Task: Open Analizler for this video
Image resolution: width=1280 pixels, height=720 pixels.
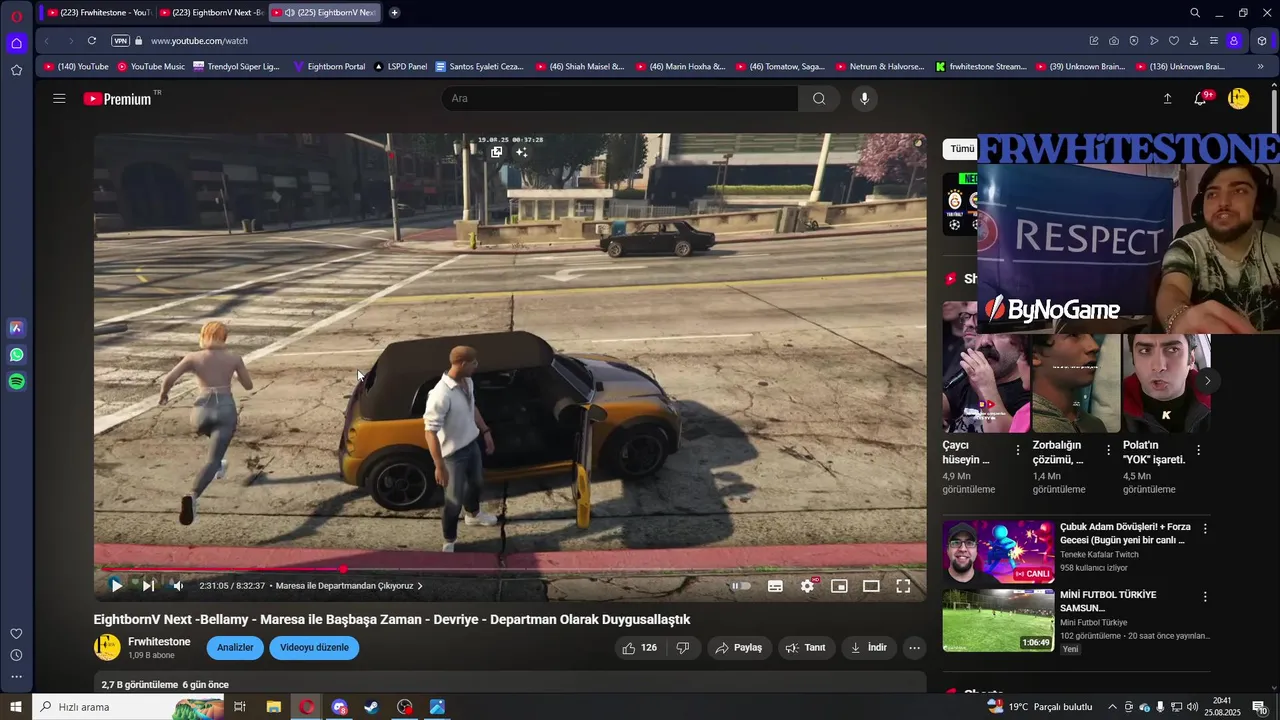Action: 235,648
